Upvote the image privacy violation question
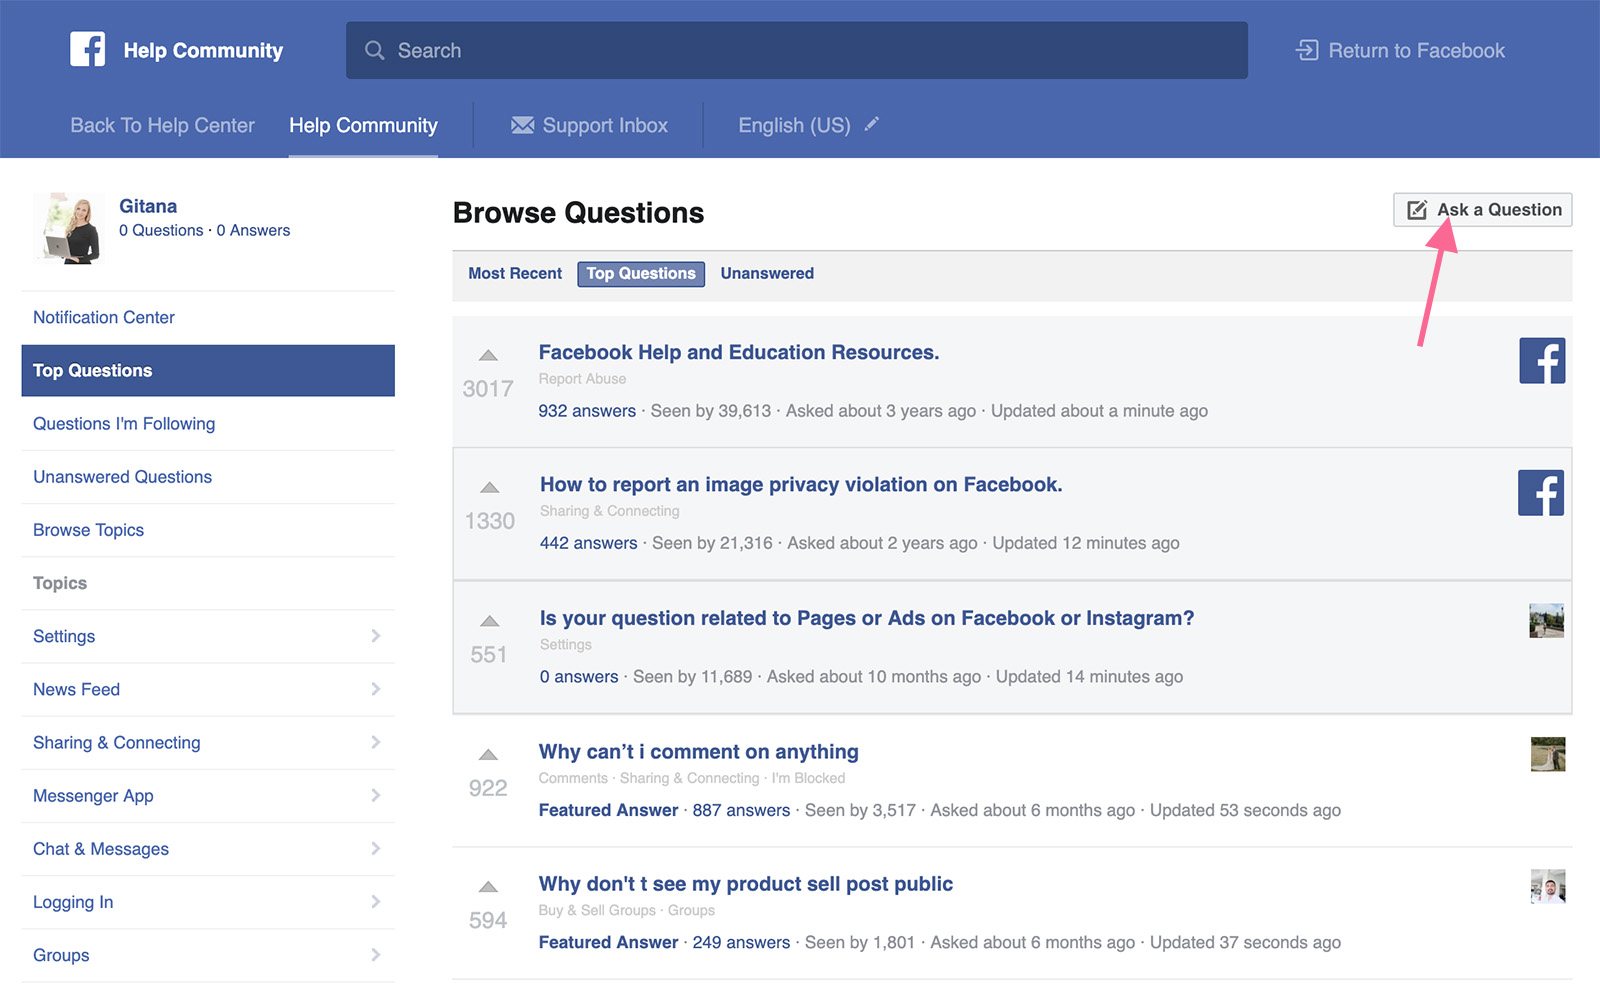The width and height of the screenshot is (1600, 987). tap(489, 488)
